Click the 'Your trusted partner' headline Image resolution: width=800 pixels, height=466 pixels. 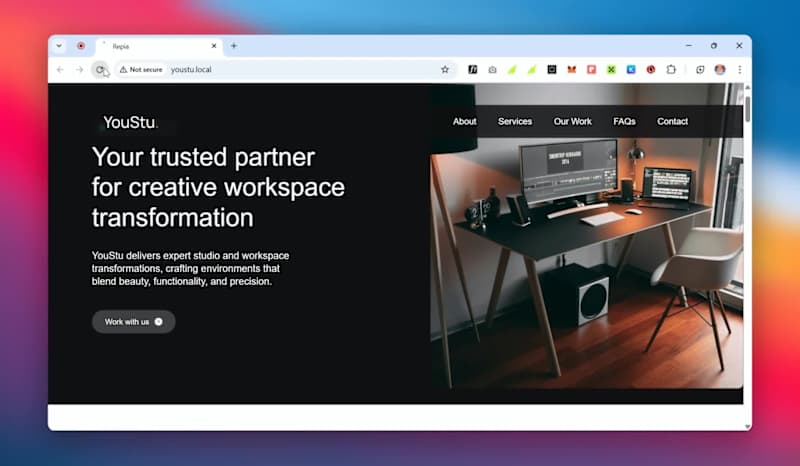(x=218, y=187)
